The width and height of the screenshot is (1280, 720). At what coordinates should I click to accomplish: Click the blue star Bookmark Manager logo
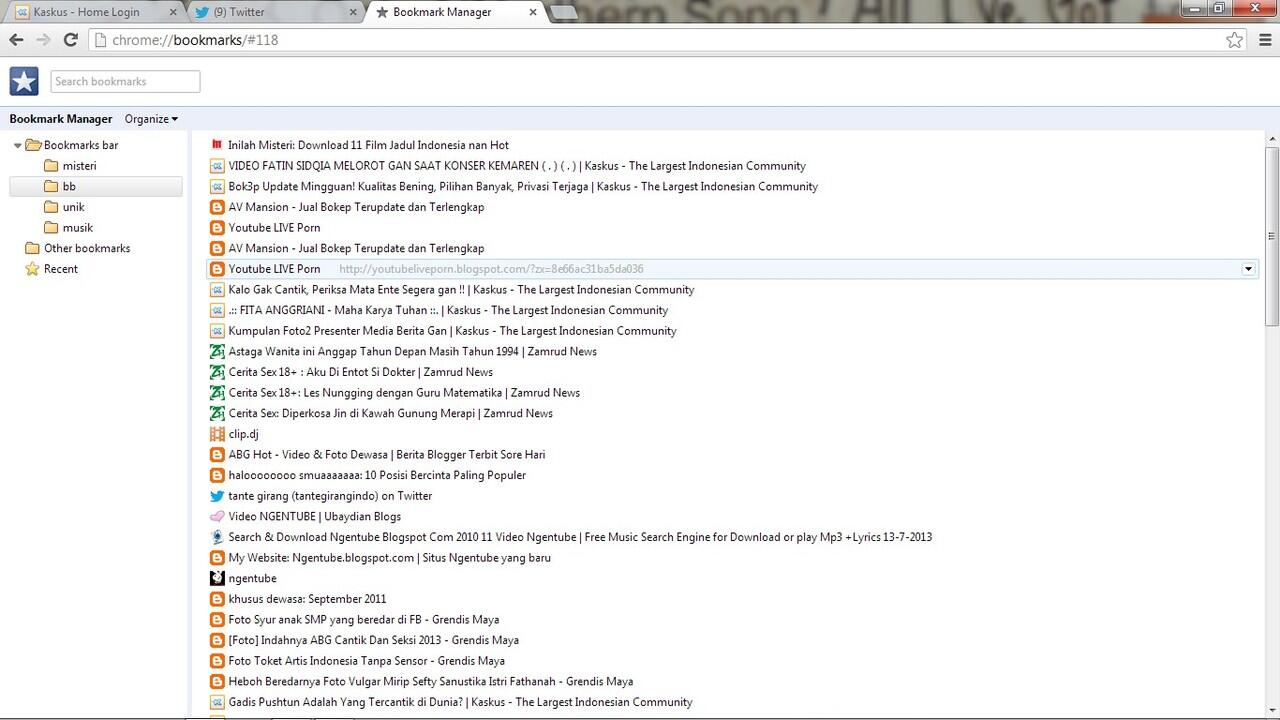click(24, 81)
